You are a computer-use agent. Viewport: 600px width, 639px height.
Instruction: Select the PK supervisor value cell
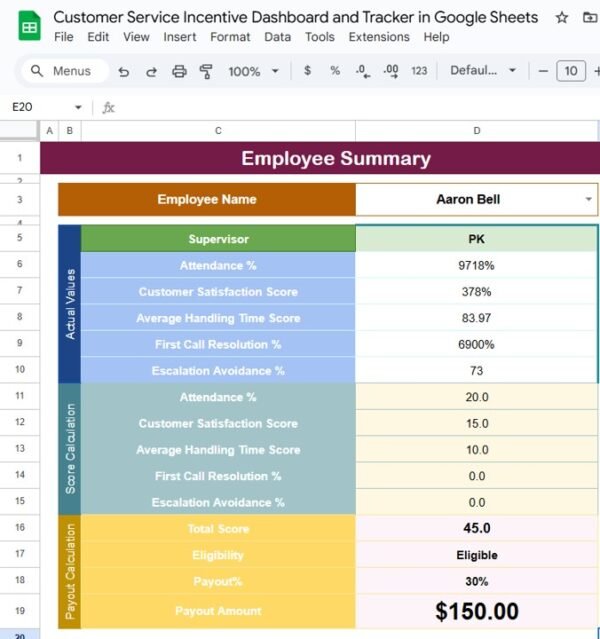point(476,239)
